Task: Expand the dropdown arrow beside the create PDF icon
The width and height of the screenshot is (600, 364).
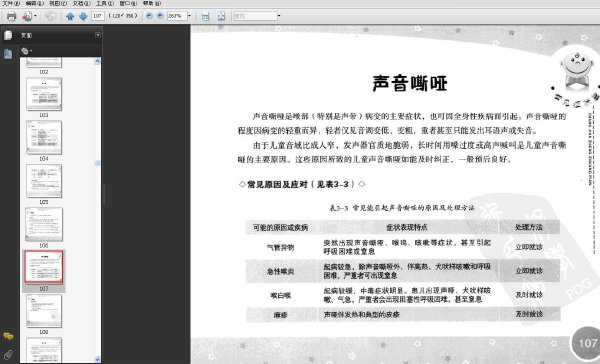Action: point(36,16)
